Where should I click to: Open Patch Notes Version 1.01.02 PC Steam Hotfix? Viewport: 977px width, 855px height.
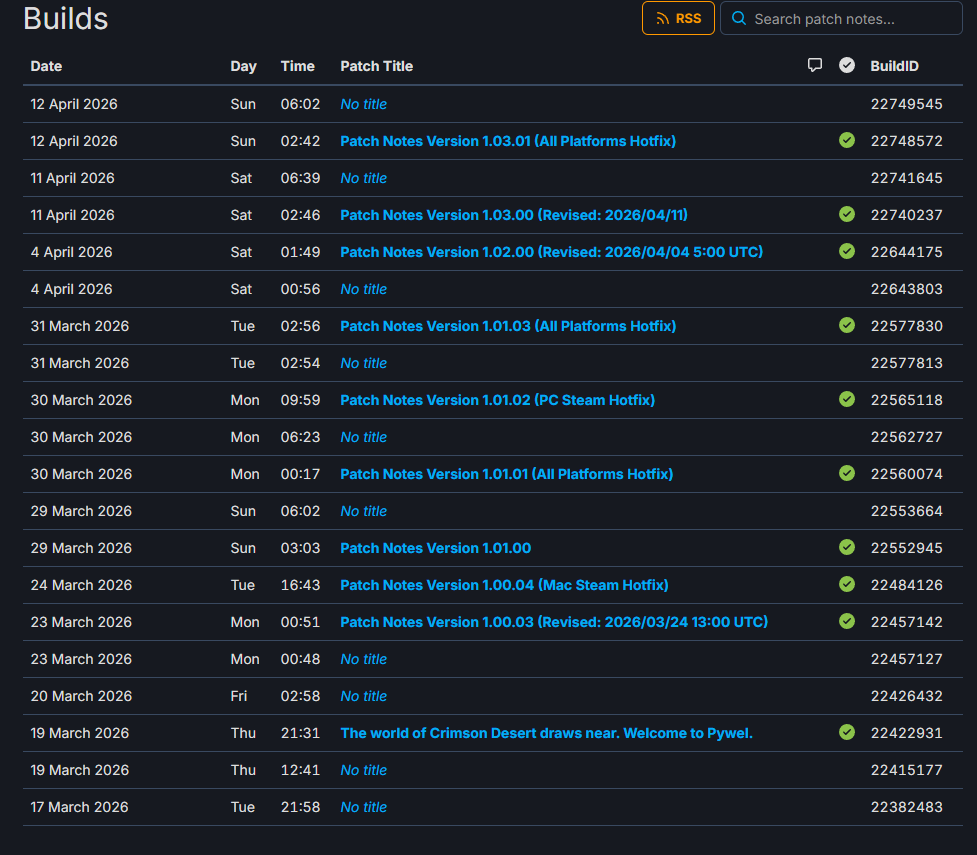click(x=497, y=400)
